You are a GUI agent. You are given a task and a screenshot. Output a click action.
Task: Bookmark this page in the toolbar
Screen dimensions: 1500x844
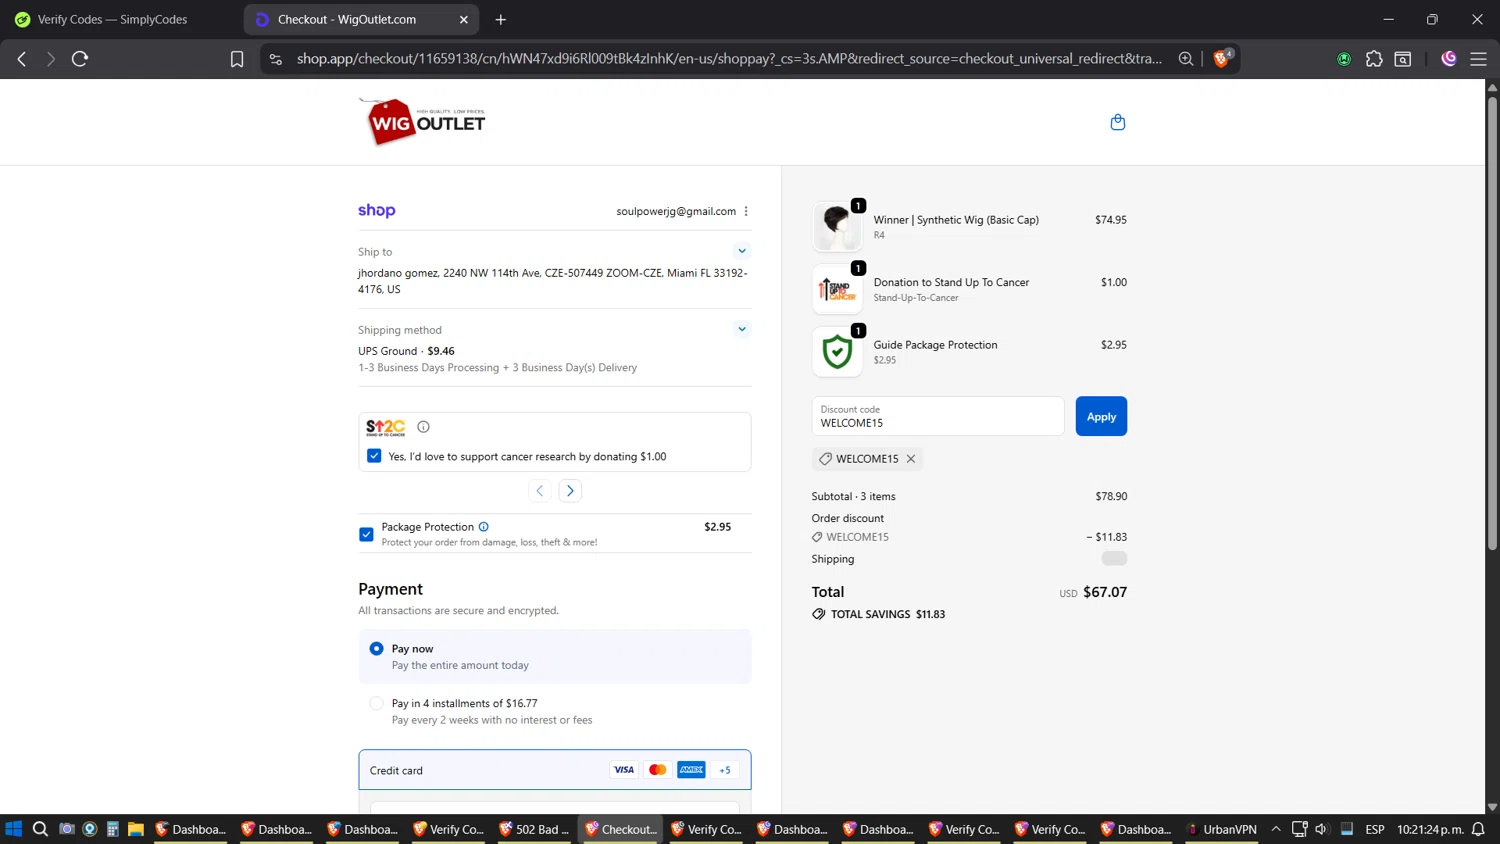tap(237, 59)
